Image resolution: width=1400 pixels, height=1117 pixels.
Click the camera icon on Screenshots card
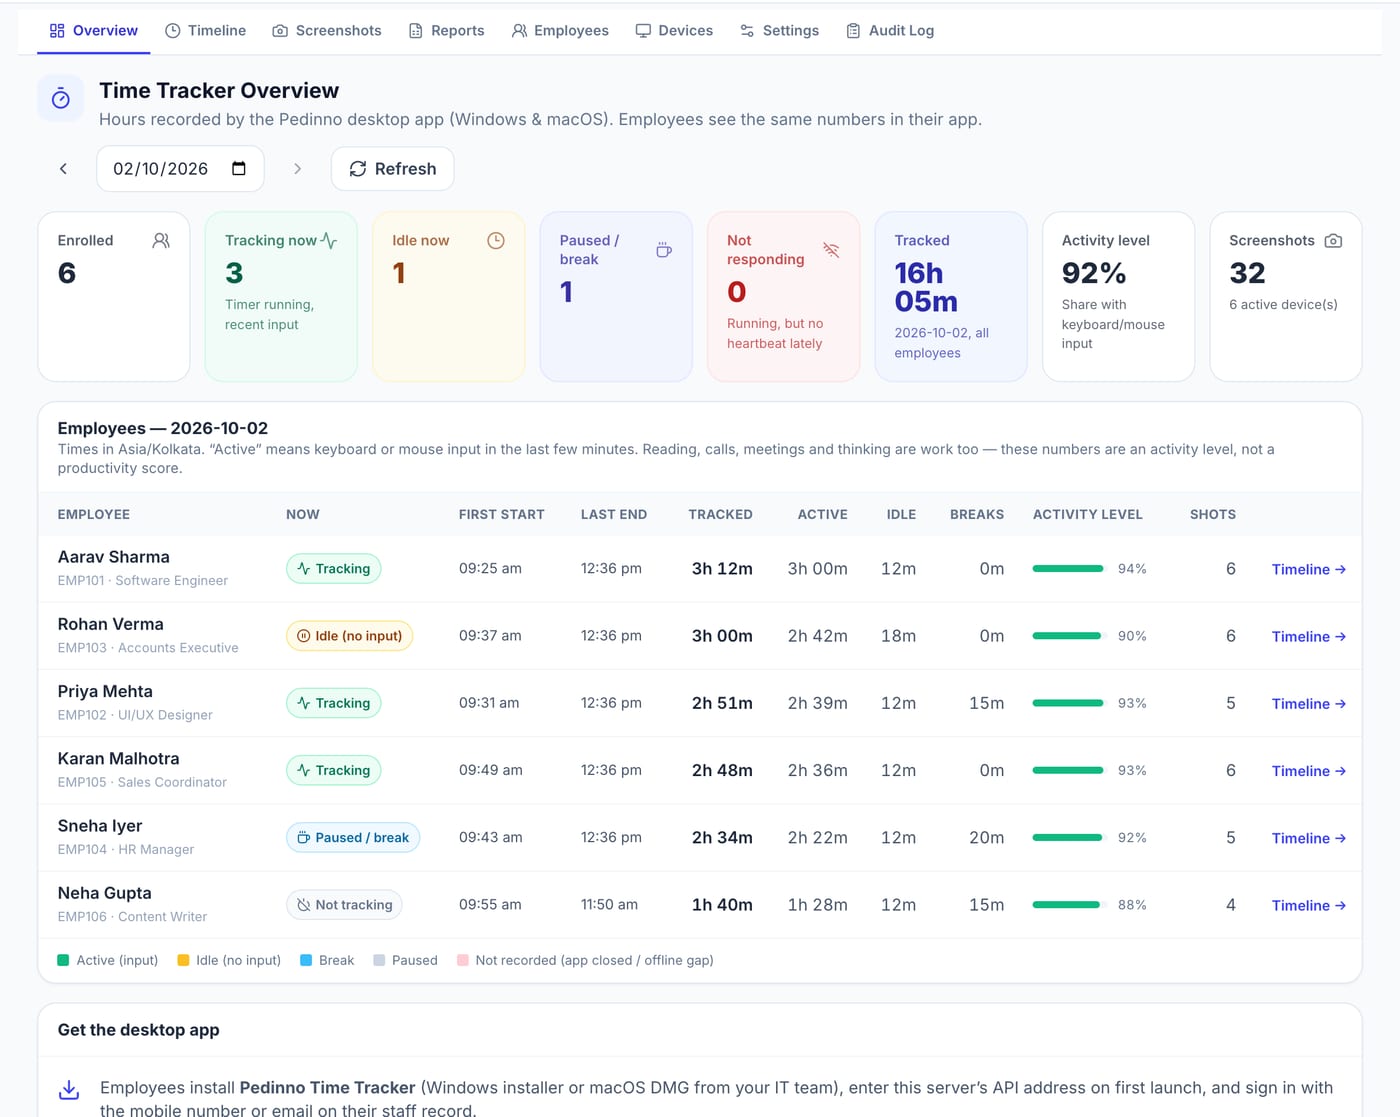(x=1333, y=241)
